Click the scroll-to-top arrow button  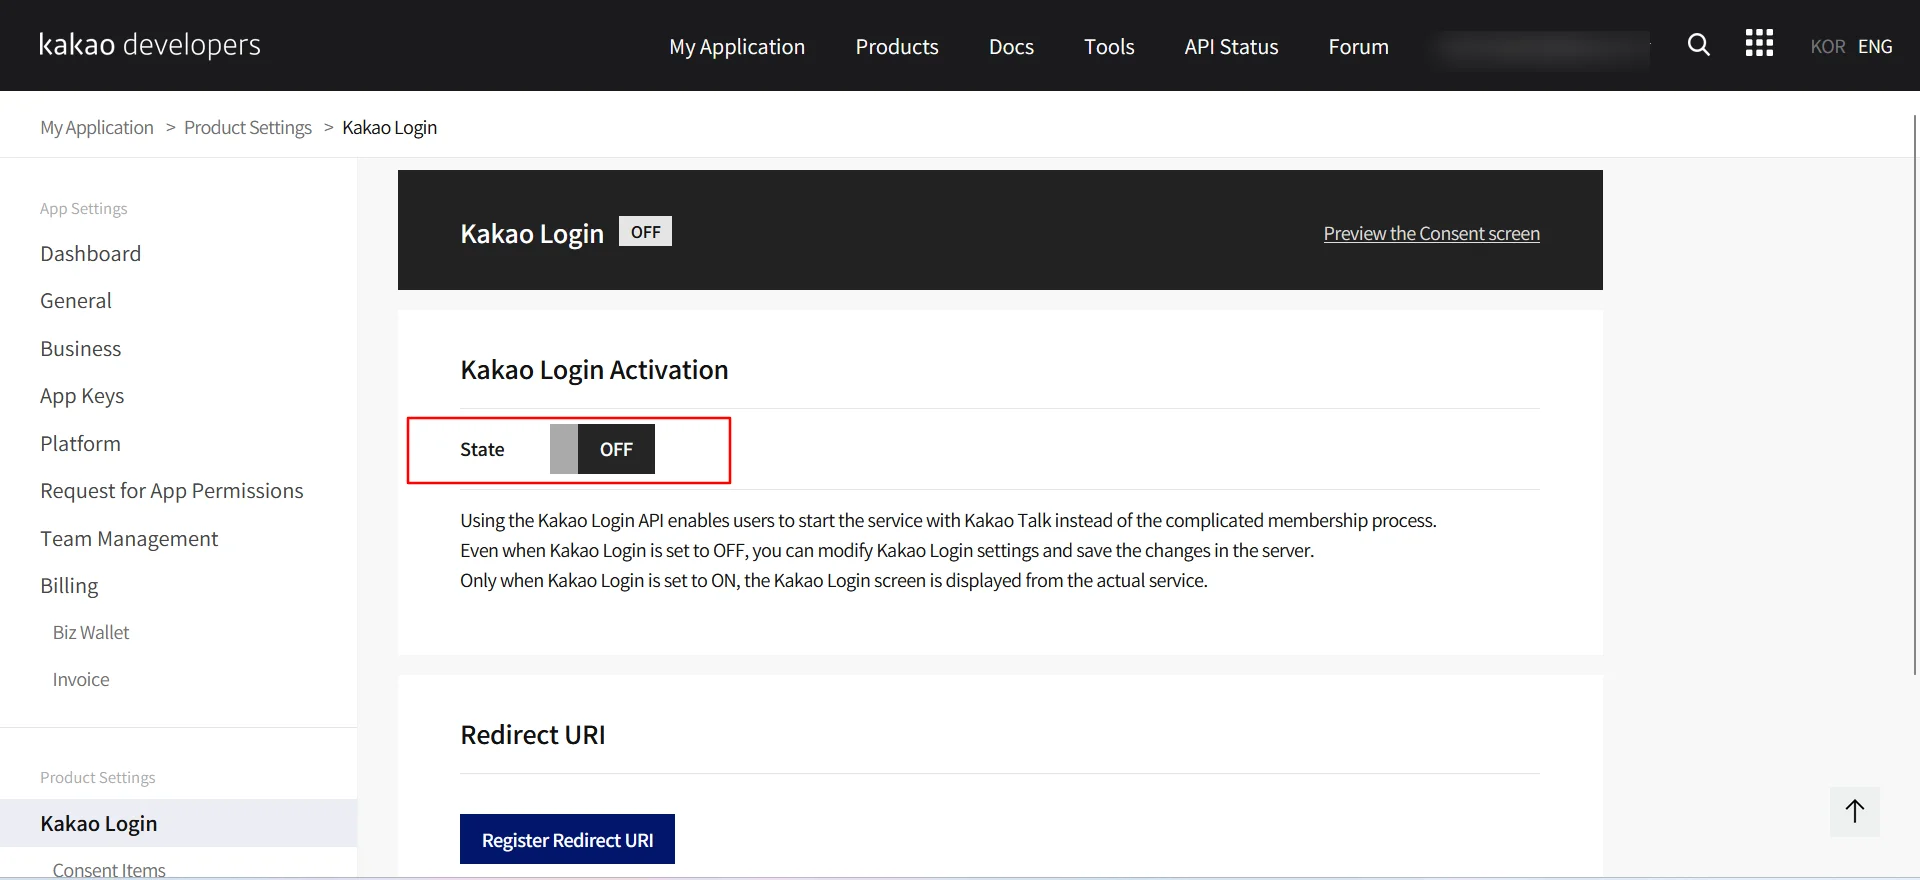1855,811
